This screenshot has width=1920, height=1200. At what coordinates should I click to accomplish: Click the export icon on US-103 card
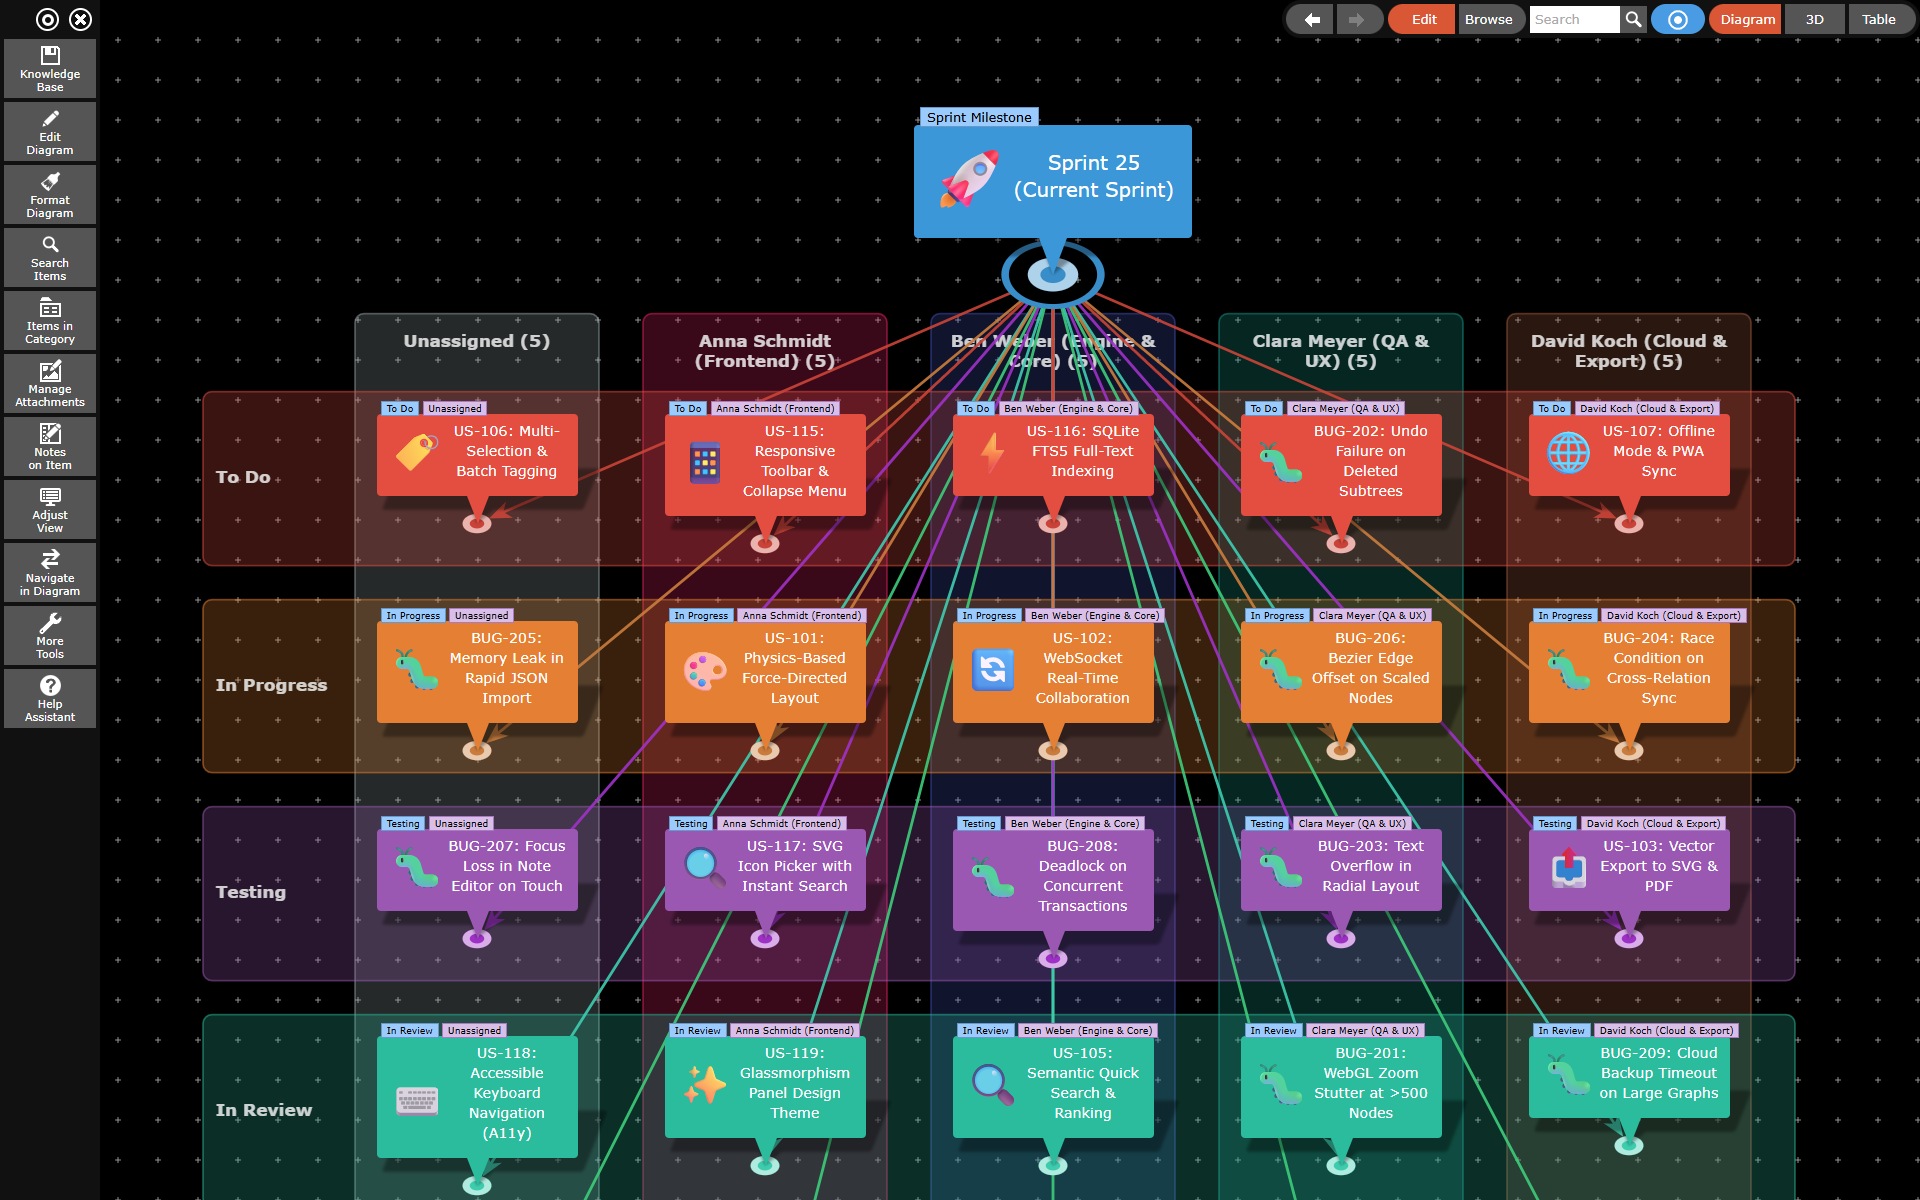click(x=1568, y=867)
